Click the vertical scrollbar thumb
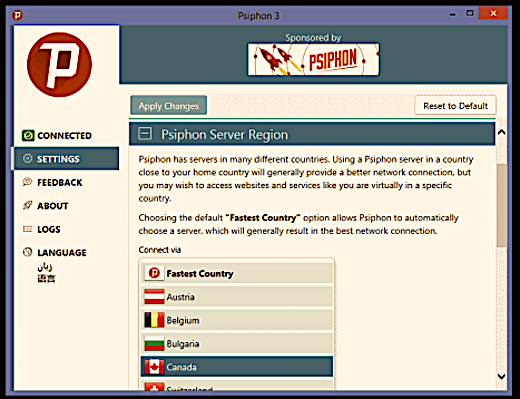520x399 pixels. tap(501, 205)
